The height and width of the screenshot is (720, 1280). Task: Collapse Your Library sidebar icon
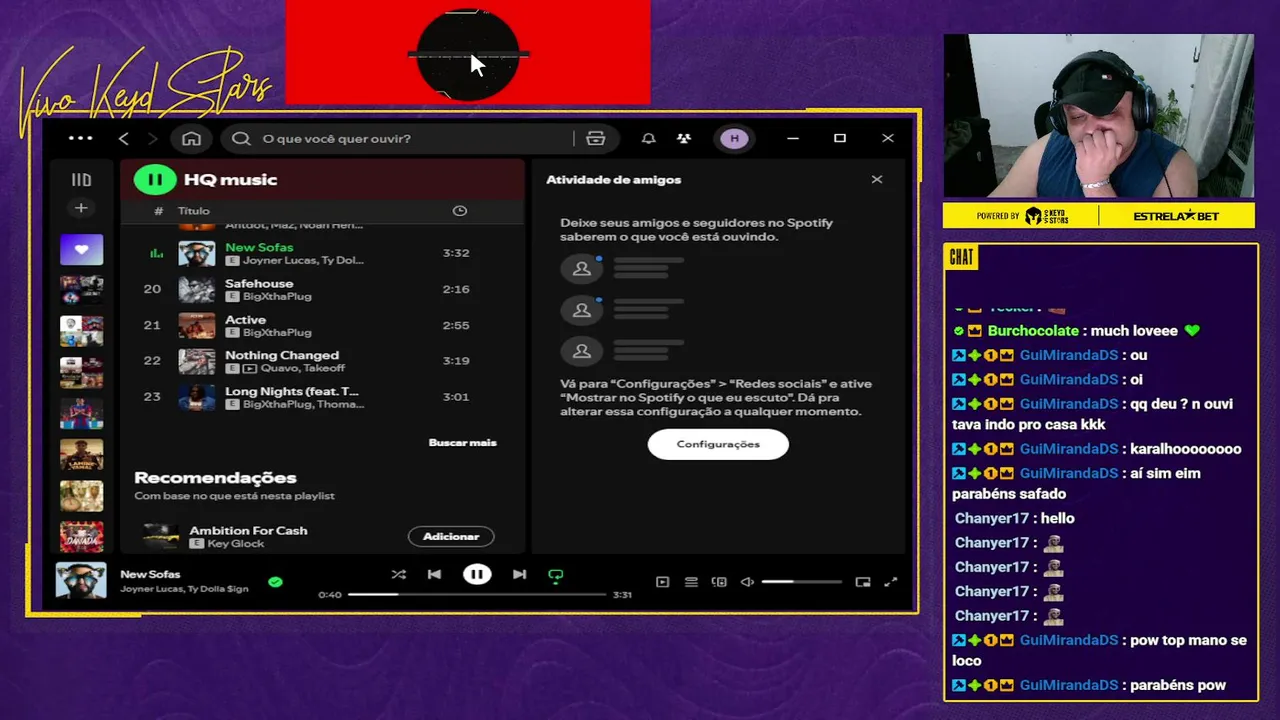[x=81, y=180]
